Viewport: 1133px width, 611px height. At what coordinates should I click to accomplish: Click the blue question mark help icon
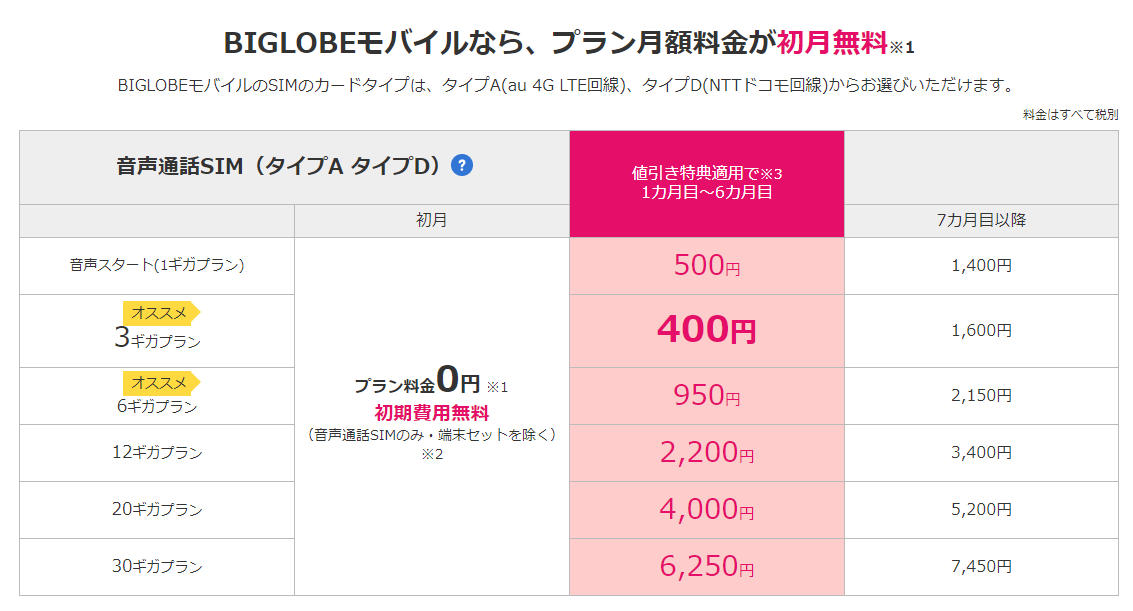coord(462,165)
